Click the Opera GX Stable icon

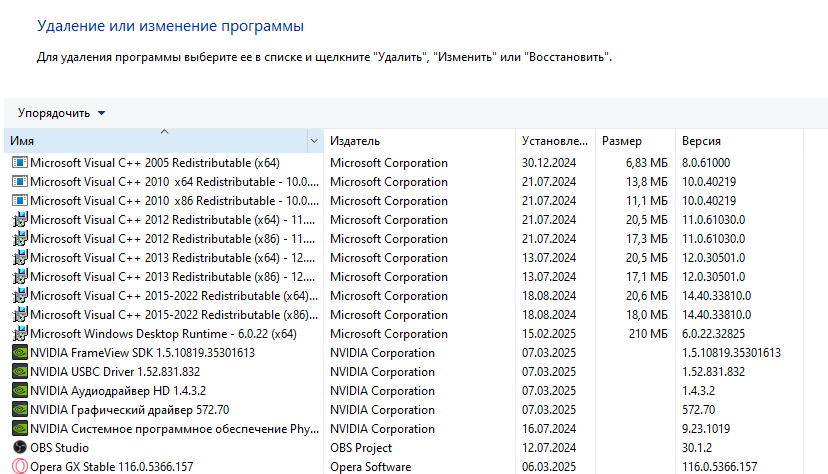(x=20, y=467)
